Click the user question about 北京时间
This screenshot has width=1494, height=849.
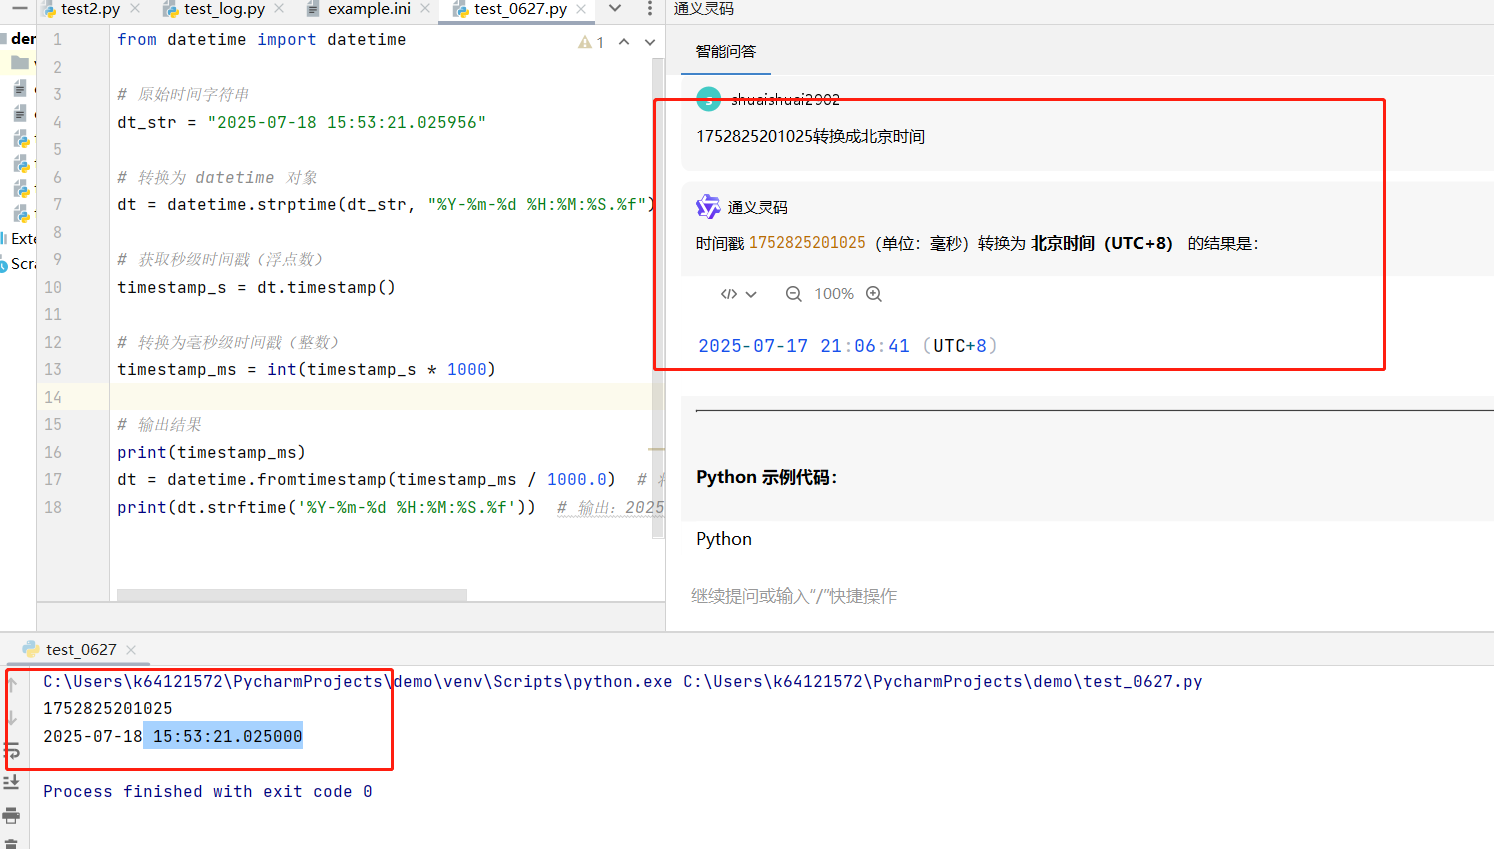(x=811, y=136)
